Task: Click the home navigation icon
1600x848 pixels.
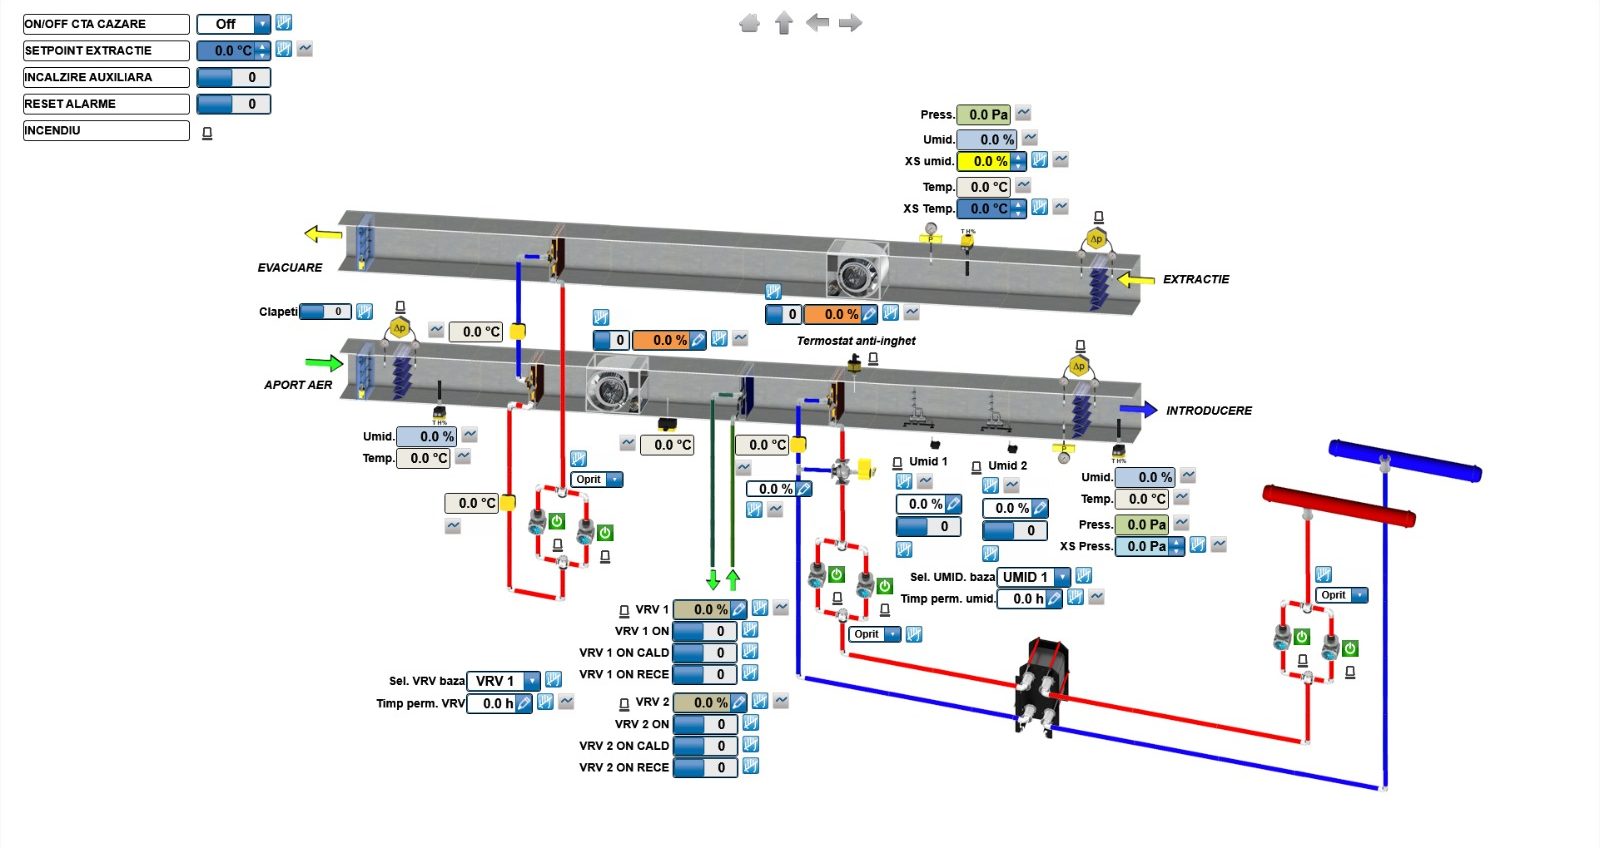Action: [749, 23]
